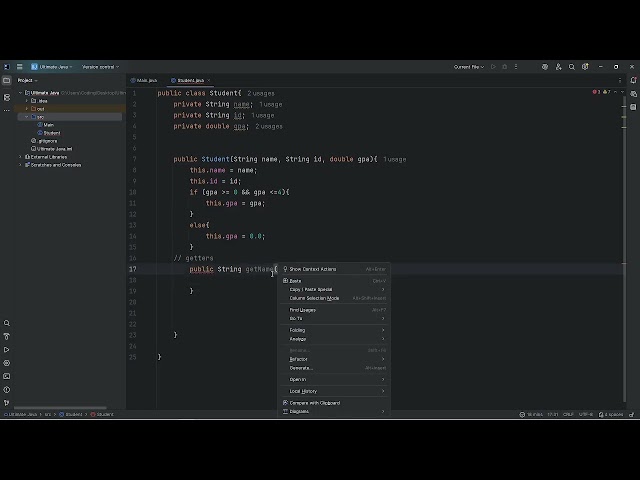
Task: Go to next highlighted error arrow
Action: [x=622, y=92]
